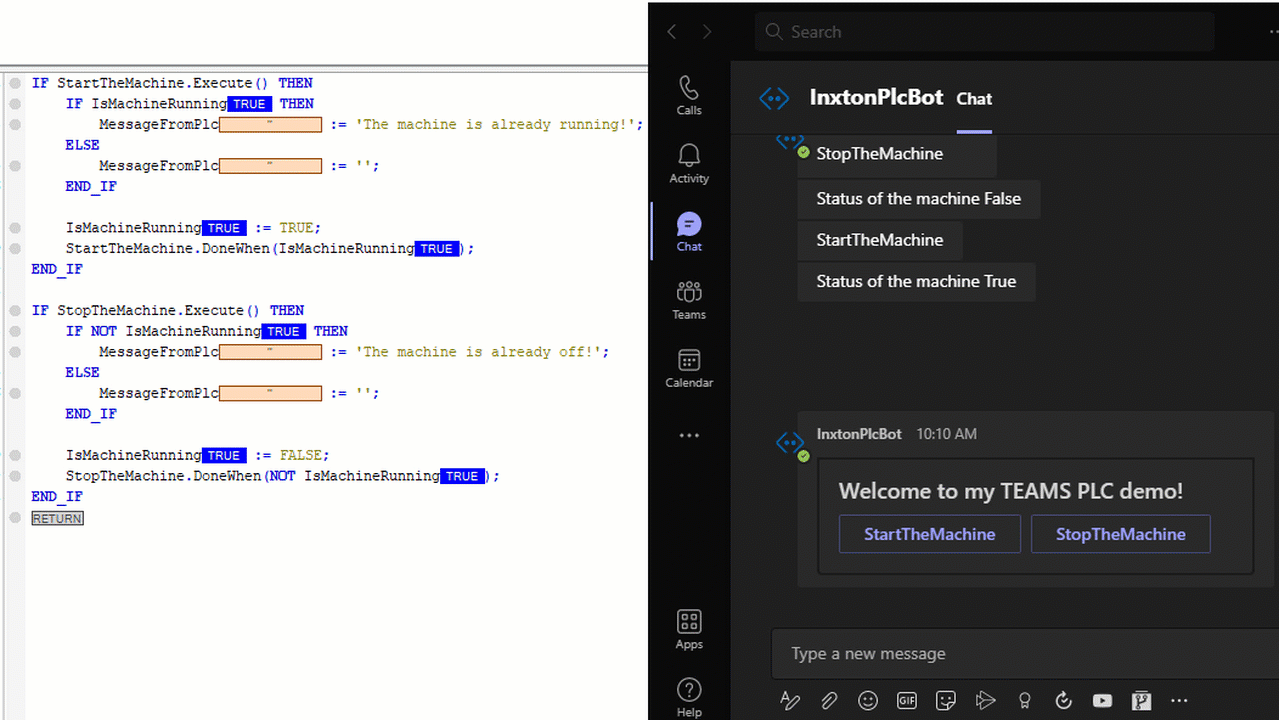Toggle the breakpoint on the RETURN line
1279x720 pixels.
(15, 517)
